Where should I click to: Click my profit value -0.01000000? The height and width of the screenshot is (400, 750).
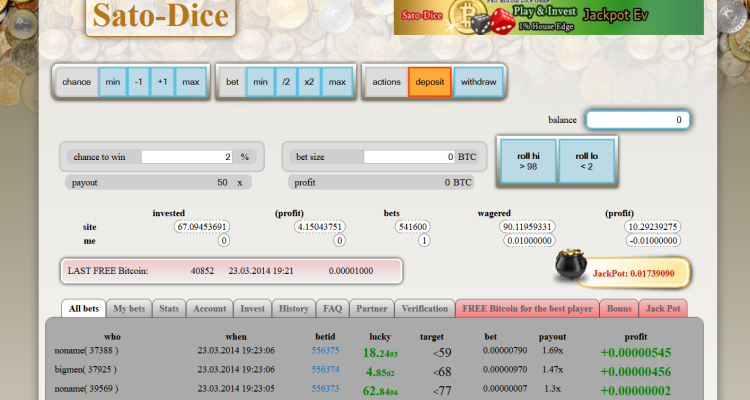click(653, 240)
